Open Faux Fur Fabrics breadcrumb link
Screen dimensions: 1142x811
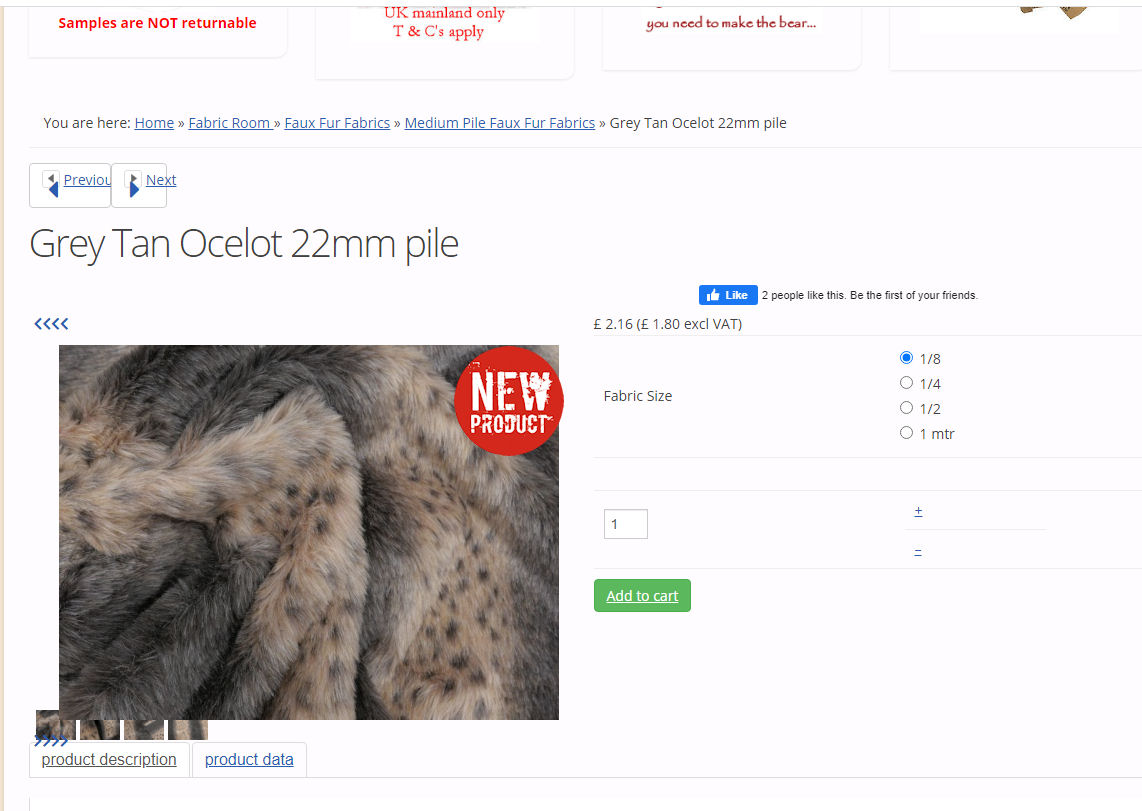pyautogui.click(x=337, y=123)
